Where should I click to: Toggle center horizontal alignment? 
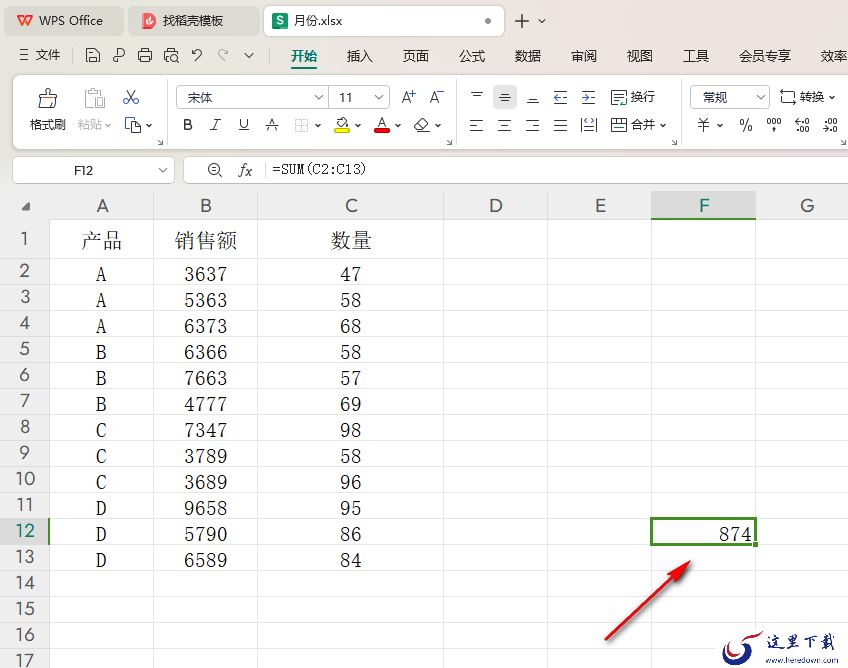[x=505, y=125]
